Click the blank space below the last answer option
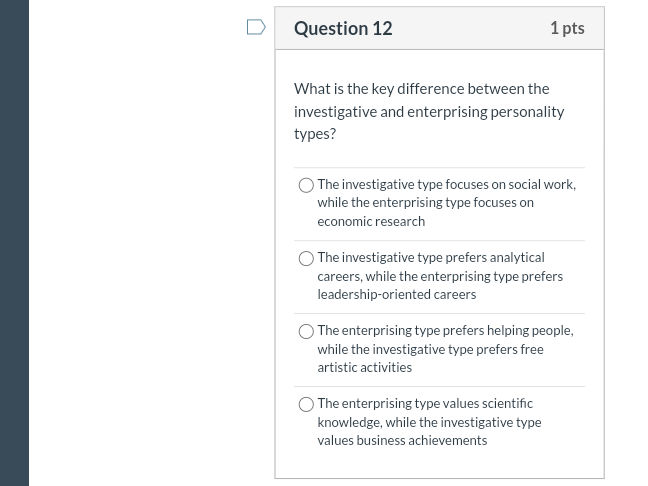The image size is (648, 486). click(x=439, y=462)
